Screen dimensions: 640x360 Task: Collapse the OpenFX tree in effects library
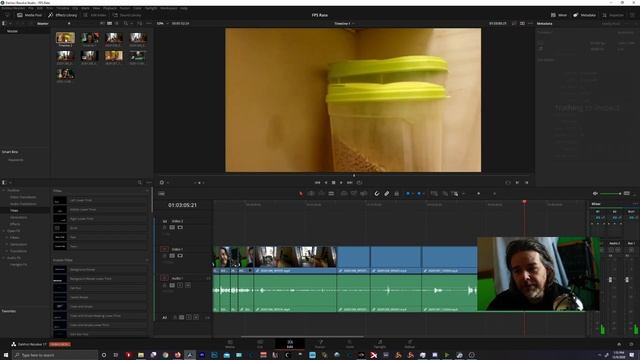(x=4, y=231)
